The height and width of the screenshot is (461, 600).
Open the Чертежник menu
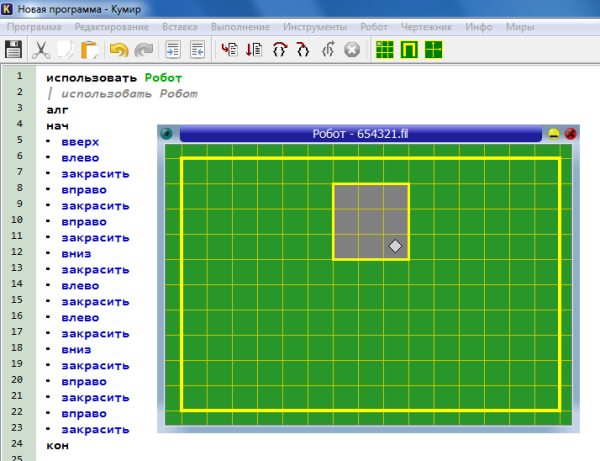point(426,26)
